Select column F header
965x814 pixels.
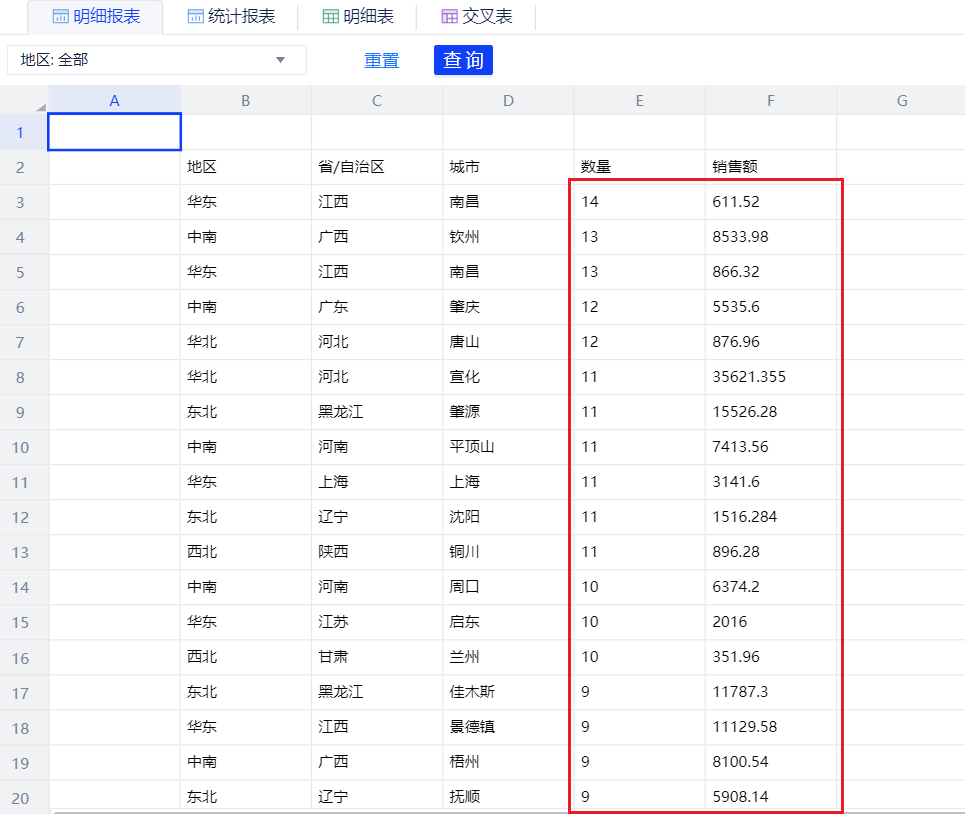point(770,100)
